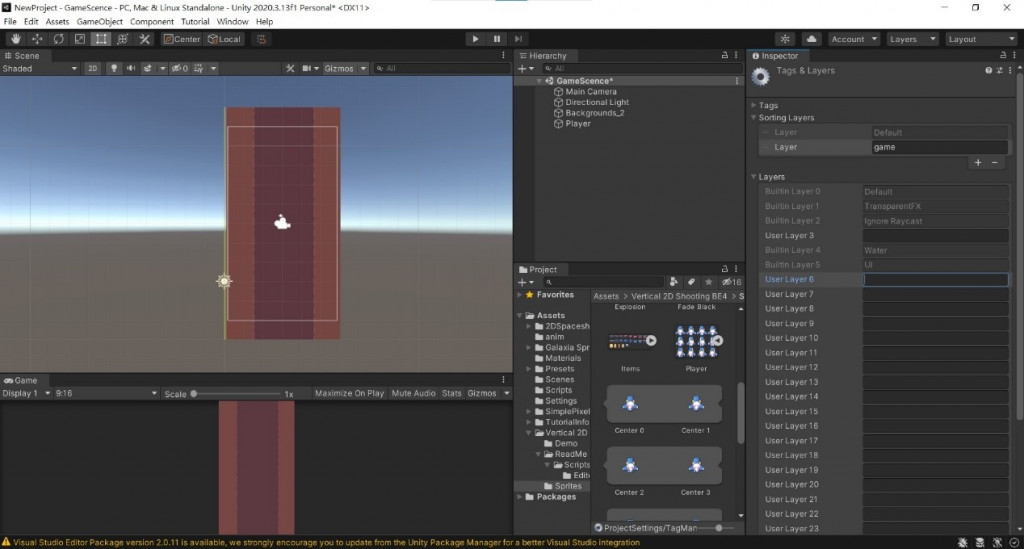Open the Layout dropdown
The height and width of the screenshot is (549, 1024).
tap(981, 39)
